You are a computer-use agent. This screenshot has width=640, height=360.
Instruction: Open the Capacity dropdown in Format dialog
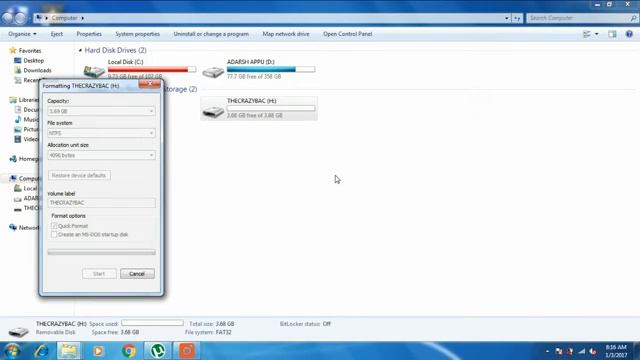(x=101, y=111)
